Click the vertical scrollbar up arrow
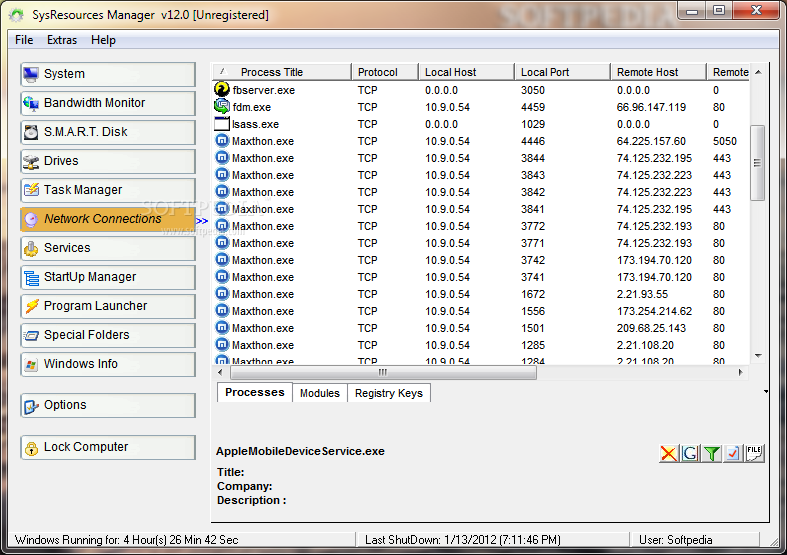This screenshot has height=555, width=787. (758, 72)
